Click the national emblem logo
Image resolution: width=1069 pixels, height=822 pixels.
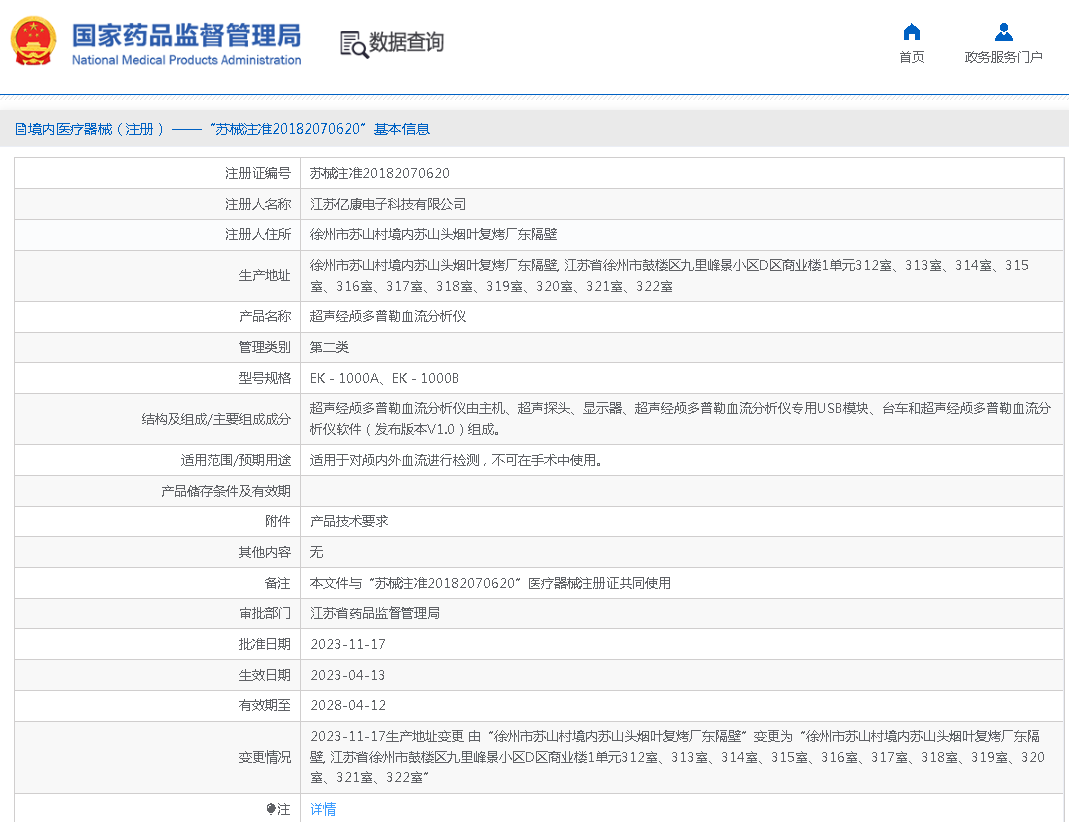pyautogui.click(x=34, y=42)
